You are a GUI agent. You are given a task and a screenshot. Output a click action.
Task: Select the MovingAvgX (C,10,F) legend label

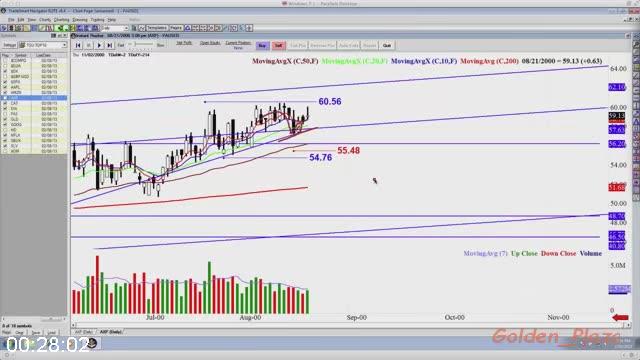click(424, 61)
